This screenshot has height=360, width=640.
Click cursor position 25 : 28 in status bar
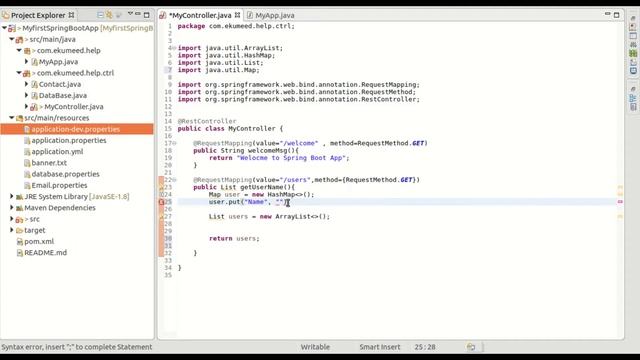pos(425,347)
